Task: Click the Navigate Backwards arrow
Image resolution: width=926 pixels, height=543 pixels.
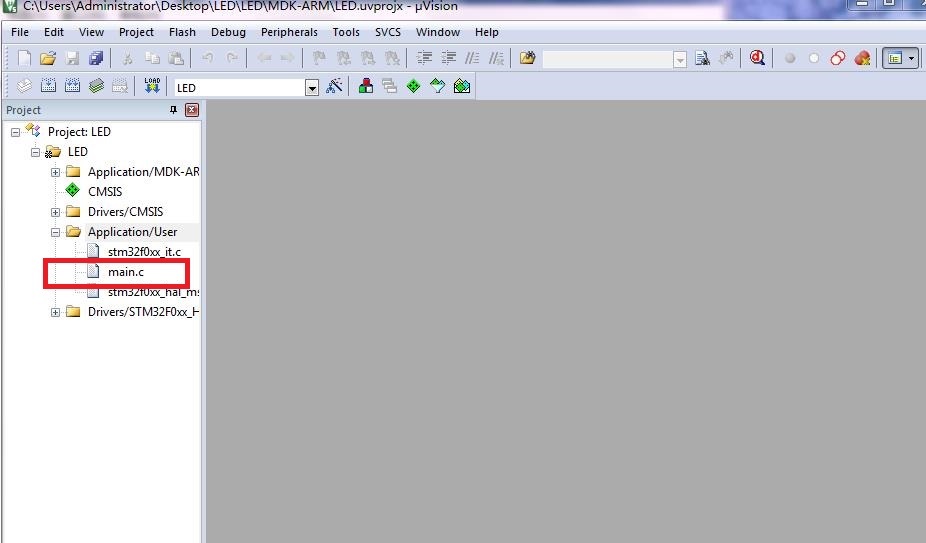Action: (263, 58)
